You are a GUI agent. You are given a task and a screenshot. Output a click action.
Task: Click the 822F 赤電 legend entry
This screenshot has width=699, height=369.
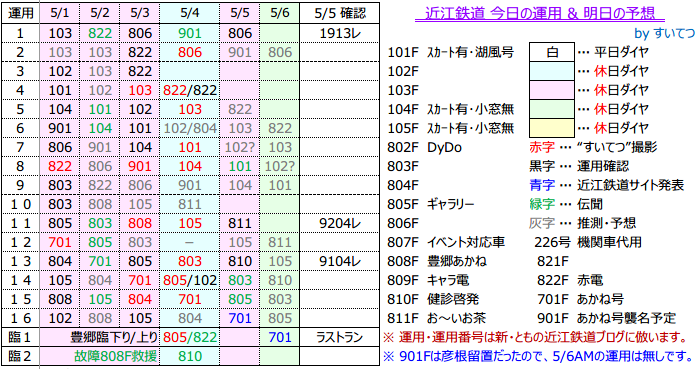point(570,280)
